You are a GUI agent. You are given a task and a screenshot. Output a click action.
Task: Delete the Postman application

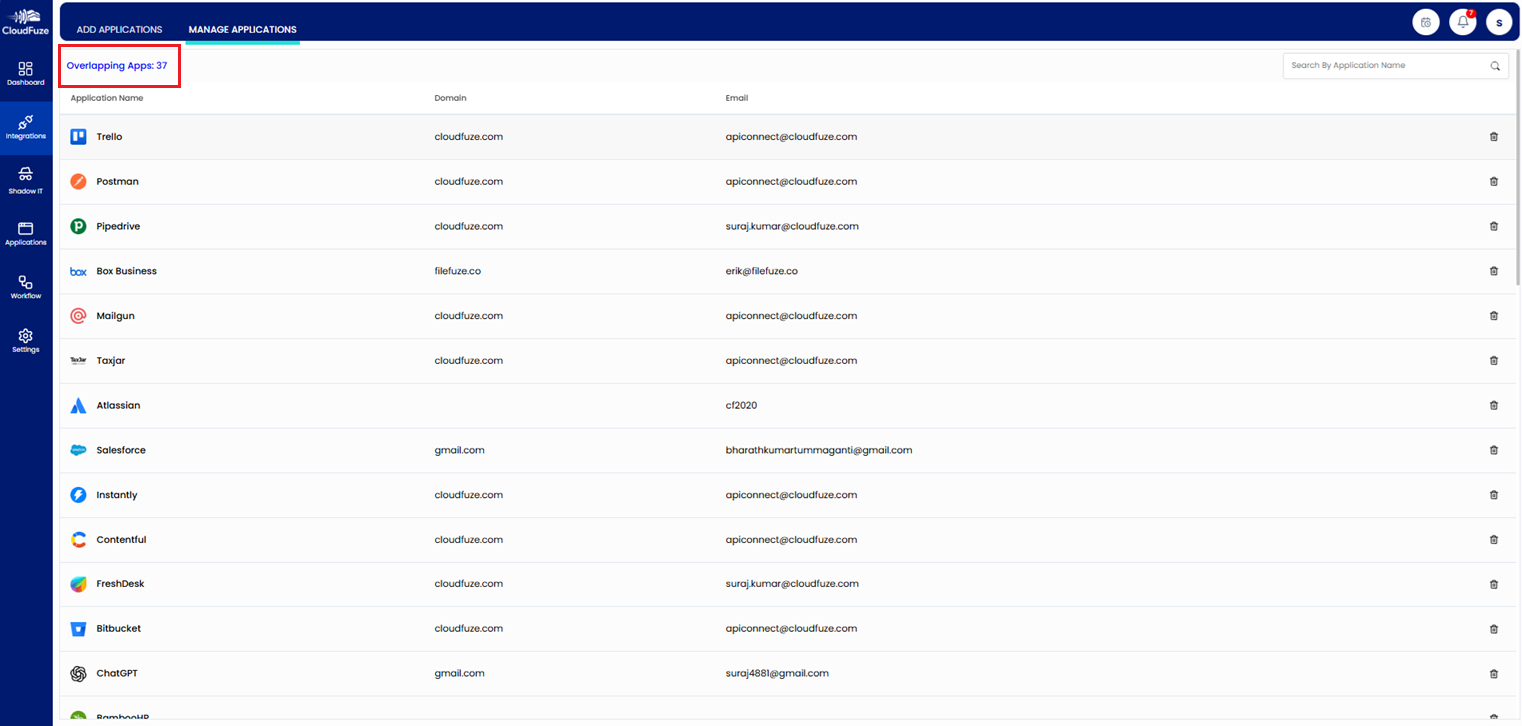(x=1494, y=181)
